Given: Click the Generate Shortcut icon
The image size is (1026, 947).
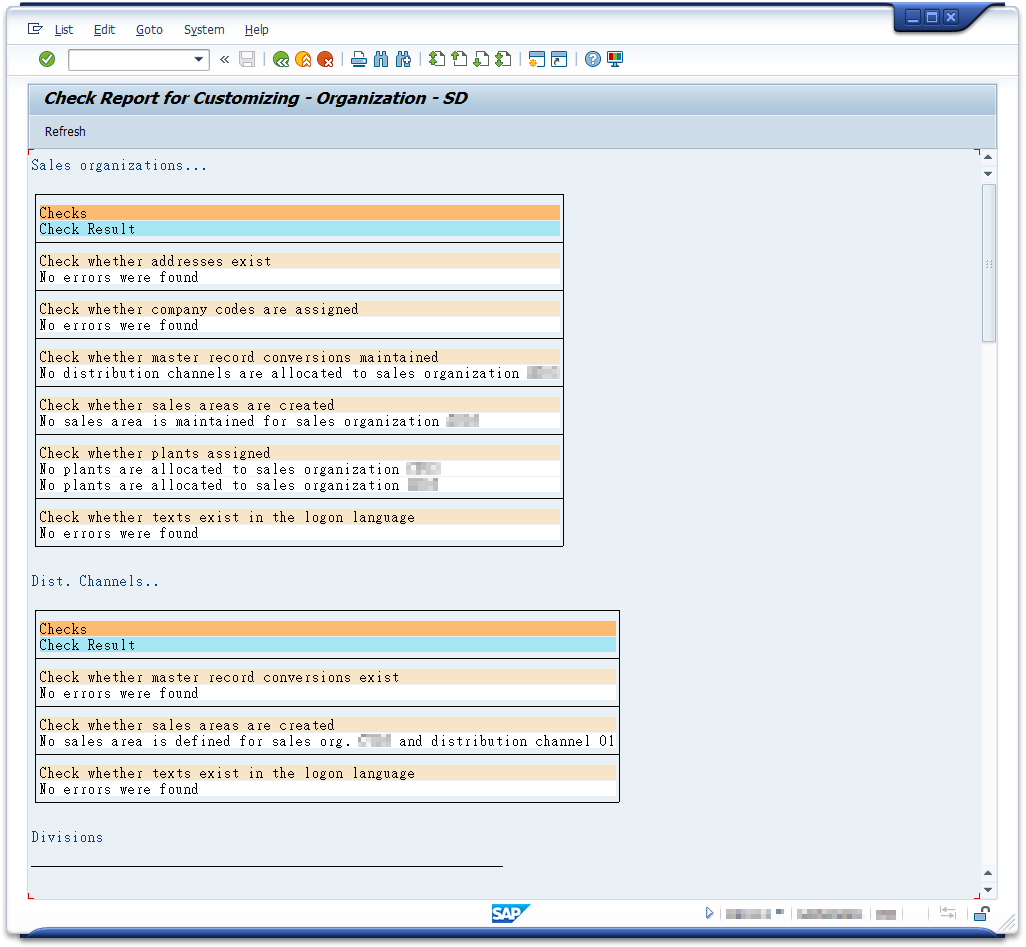Looking at the screenshot, I should pos(559,60).
